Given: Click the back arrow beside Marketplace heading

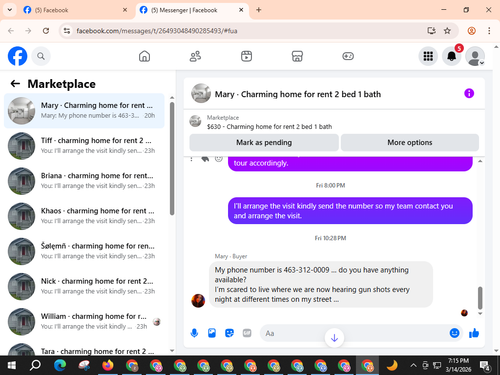Looking at the screenshot, I should [15, 84].
